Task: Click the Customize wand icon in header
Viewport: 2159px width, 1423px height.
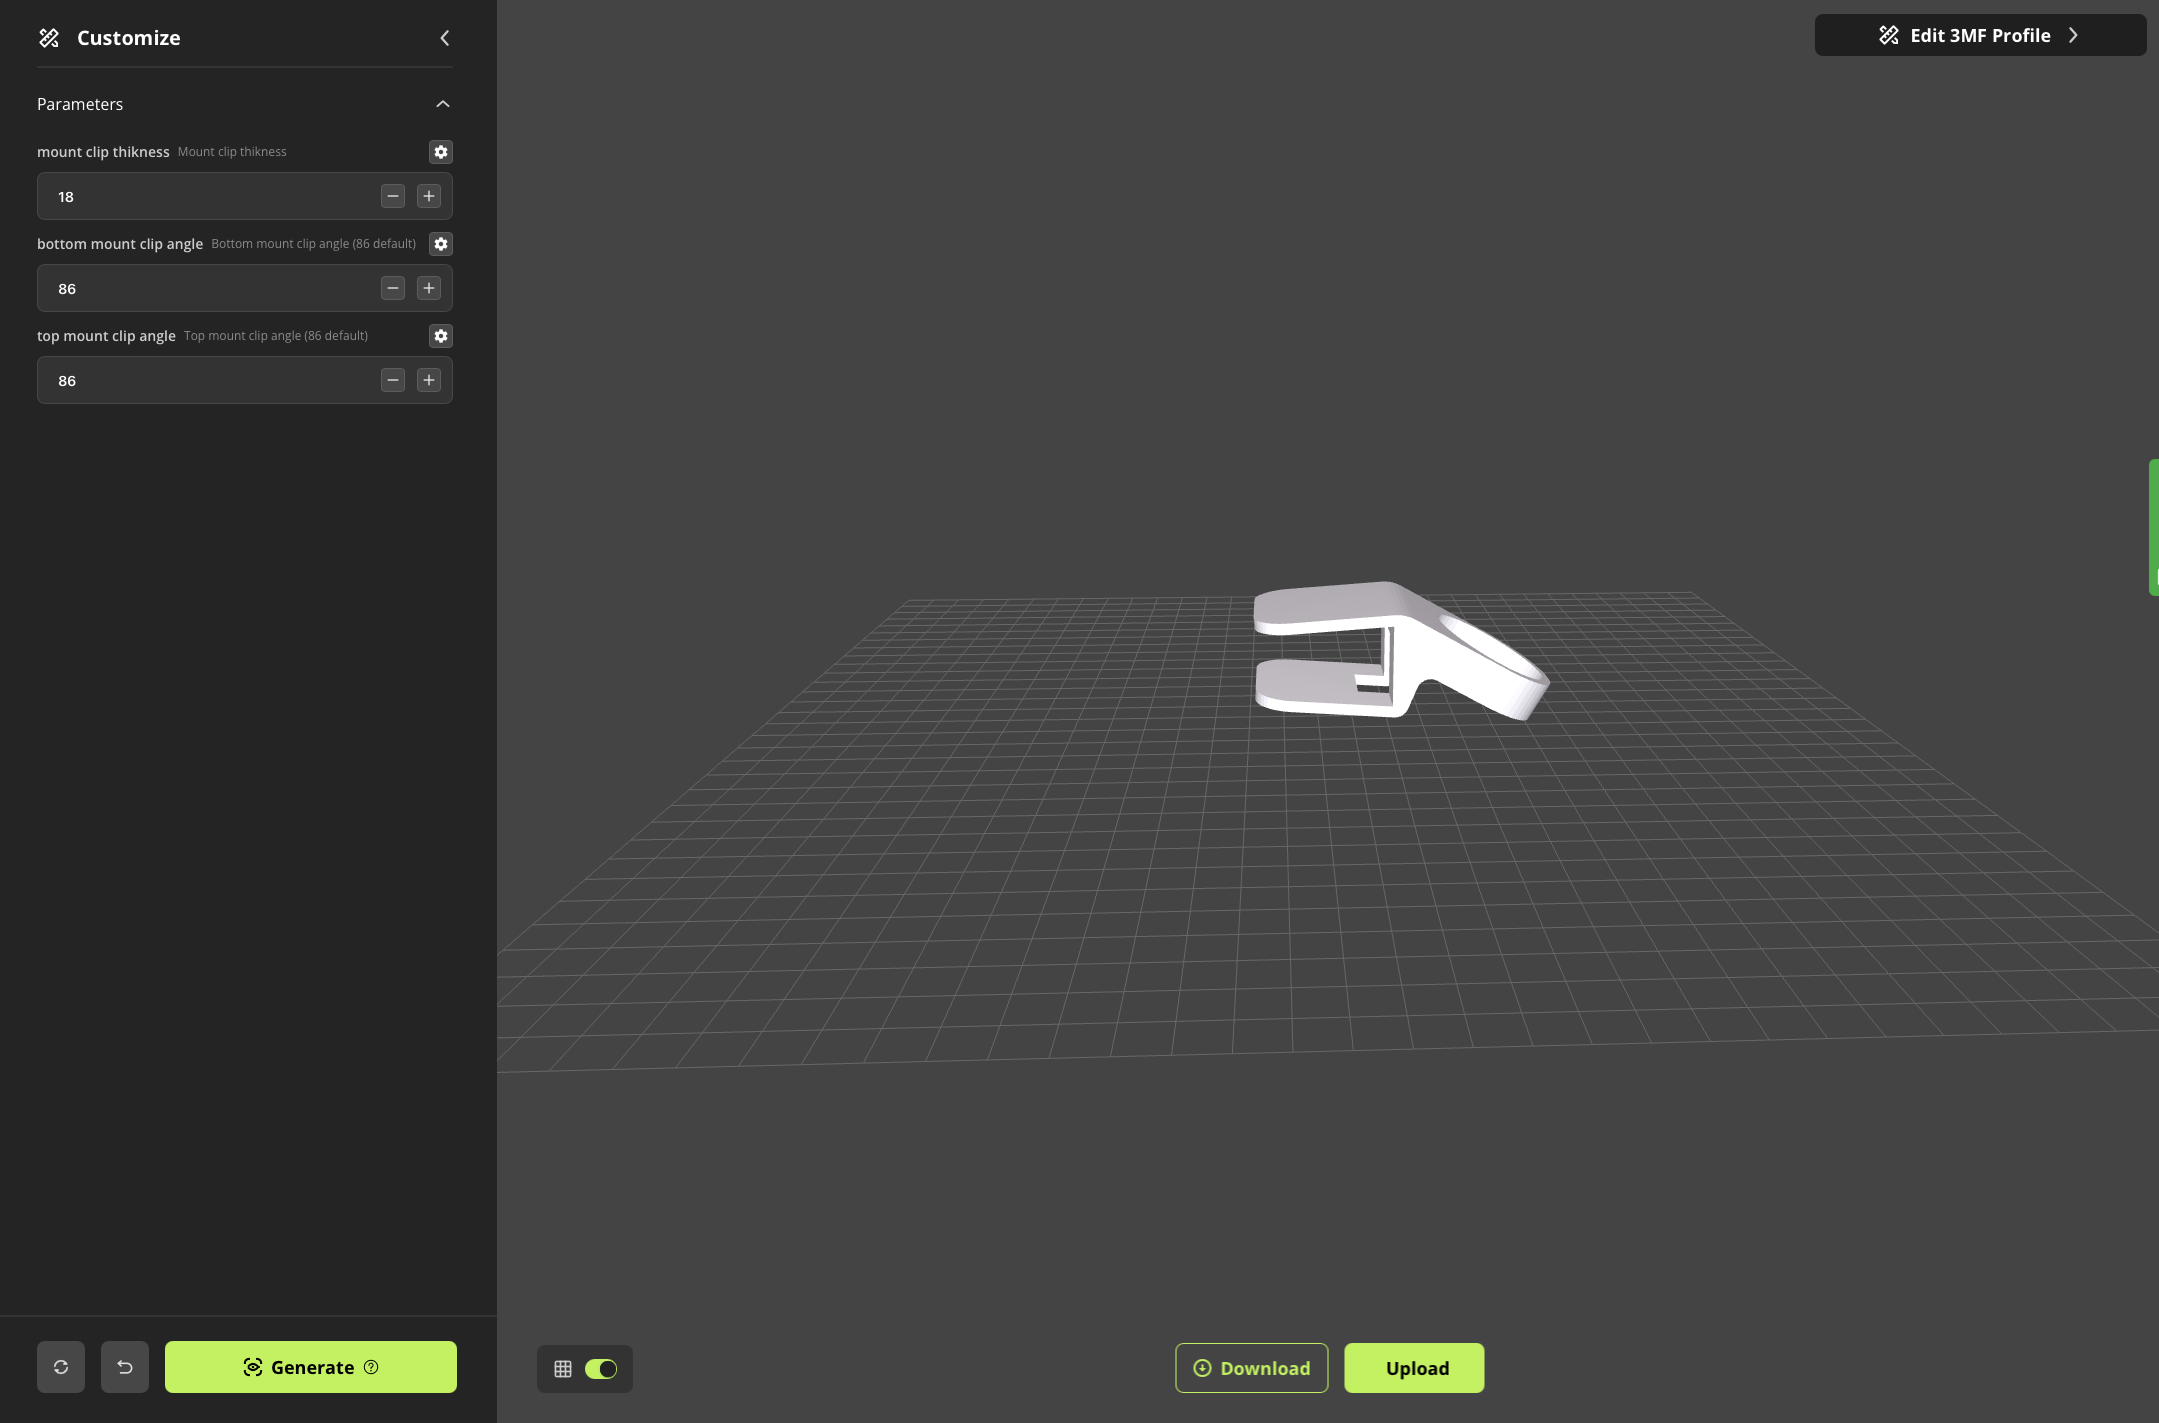Action: pyautogui.click(x=49, y=38)
